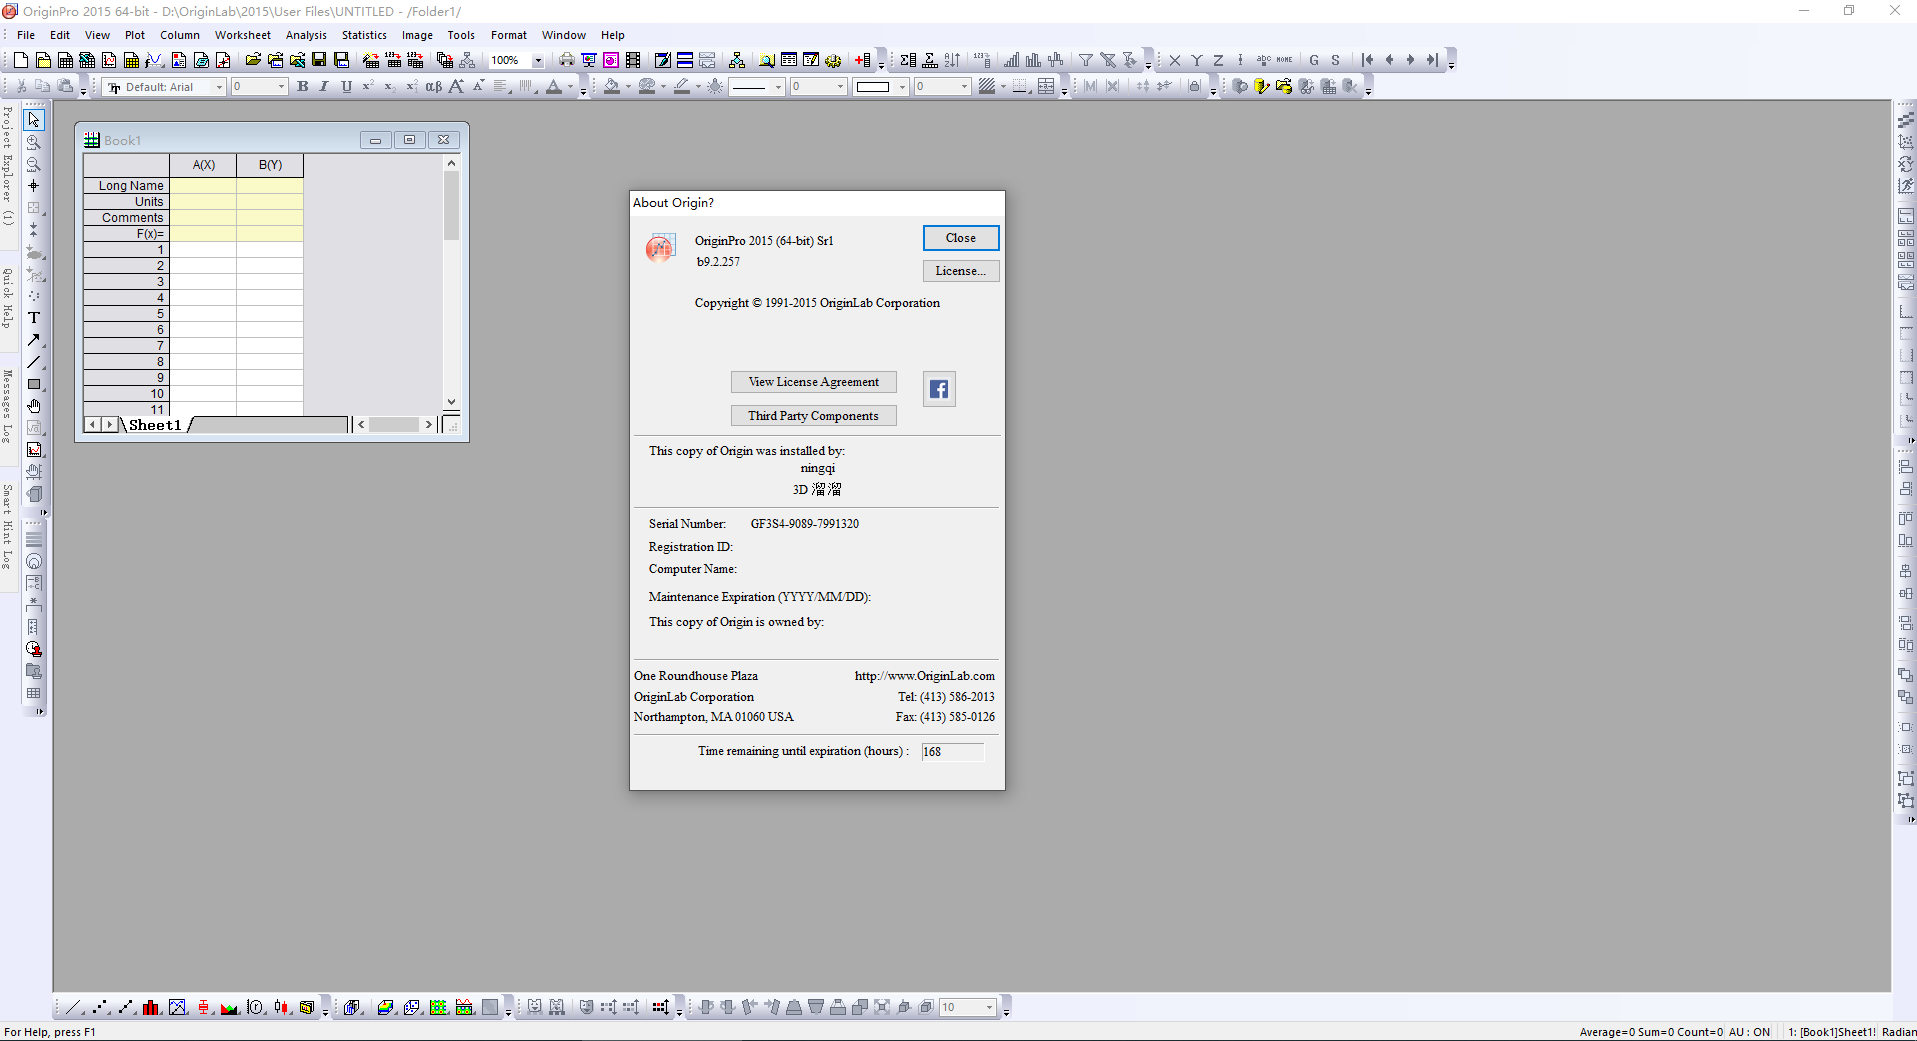Open the Statistics menu
Image resolution: width=1917 pixels, height=1041 pixels.
click(364, 35)
